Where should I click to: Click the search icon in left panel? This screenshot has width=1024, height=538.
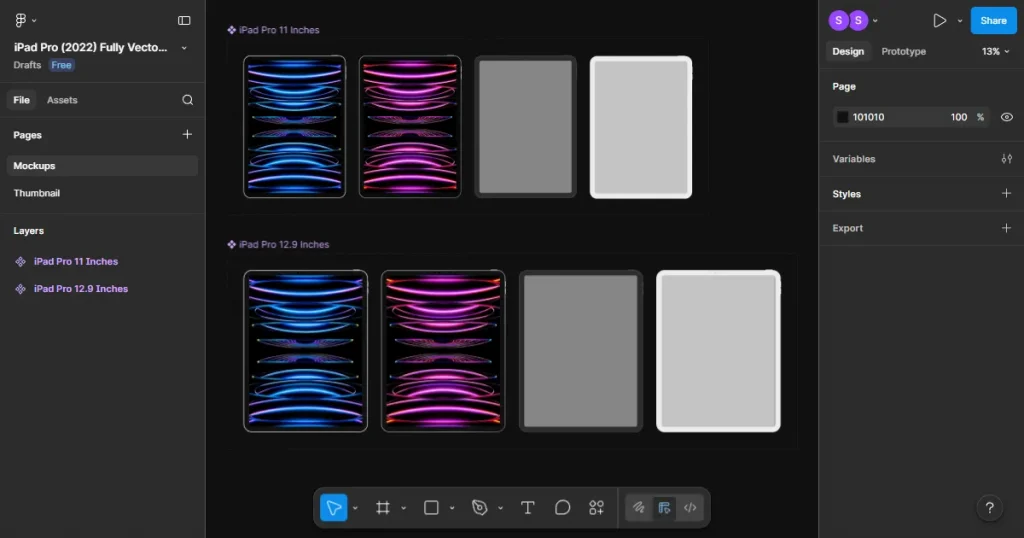click(x=187, y=100)
